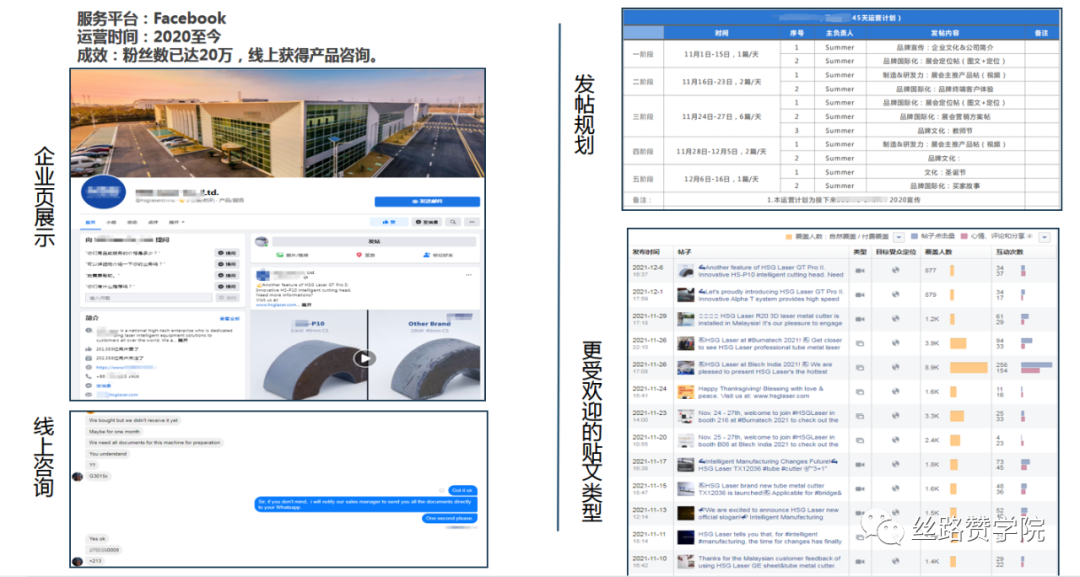1080x577 pixels.
Task: Open 'Let's proudly introducing HSG Laser GT Pro II' post
Action: tap(770, 295)
